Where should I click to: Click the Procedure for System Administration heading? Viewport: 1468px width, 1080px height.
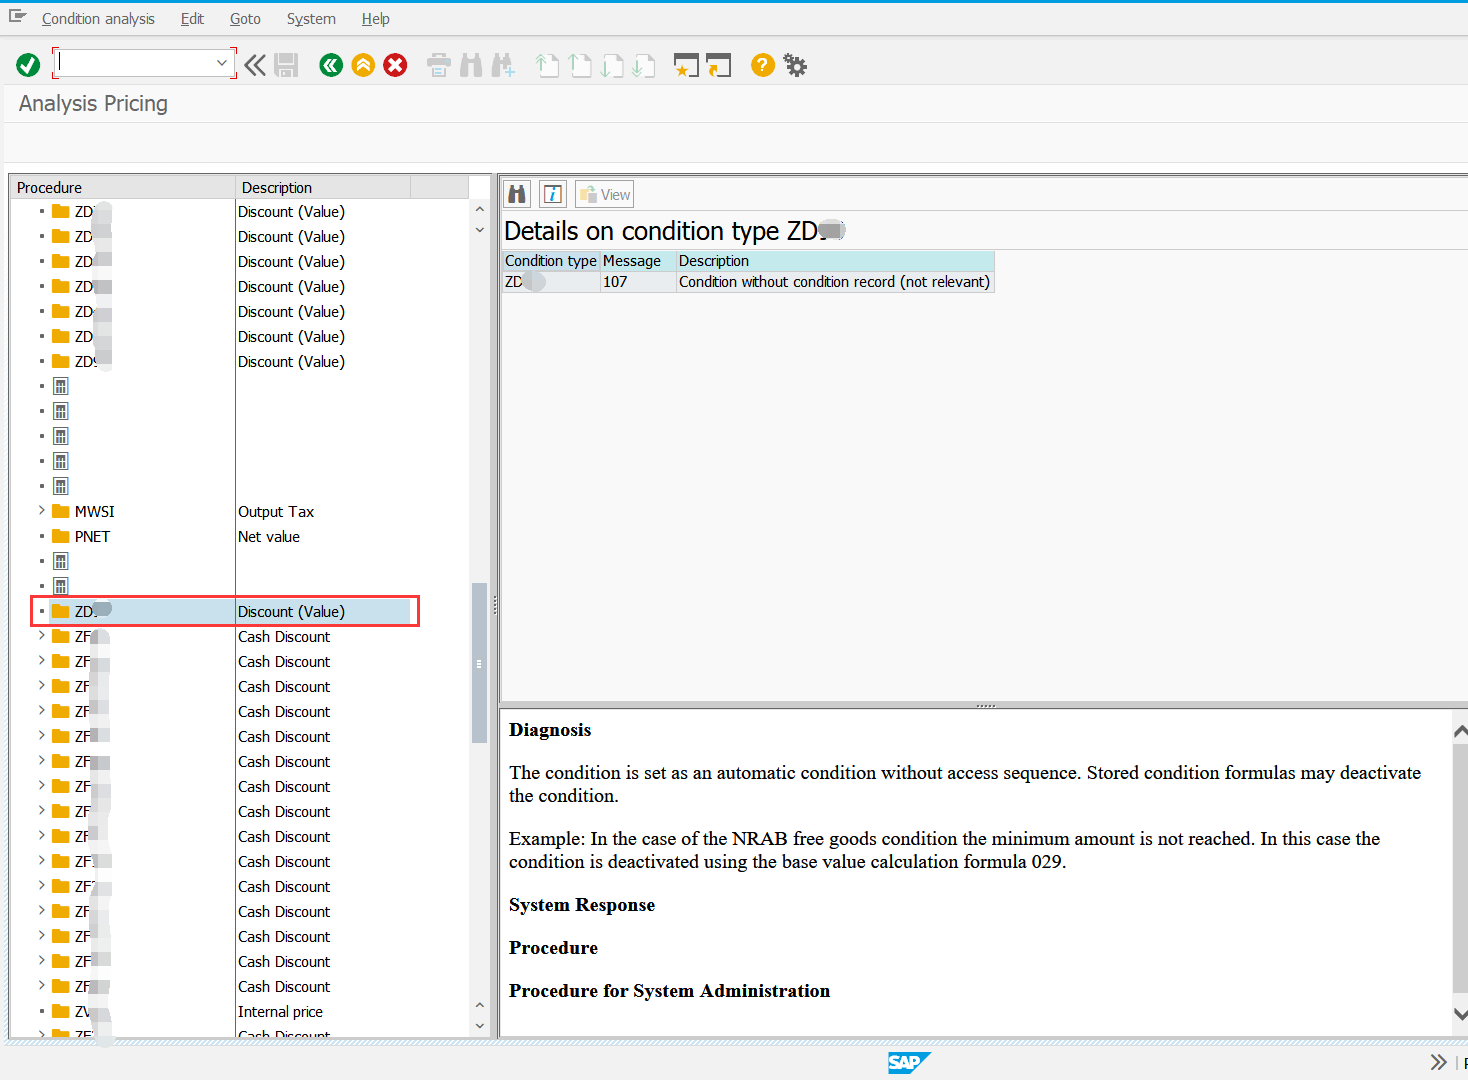pyautogui.click(x=669, y=991)
